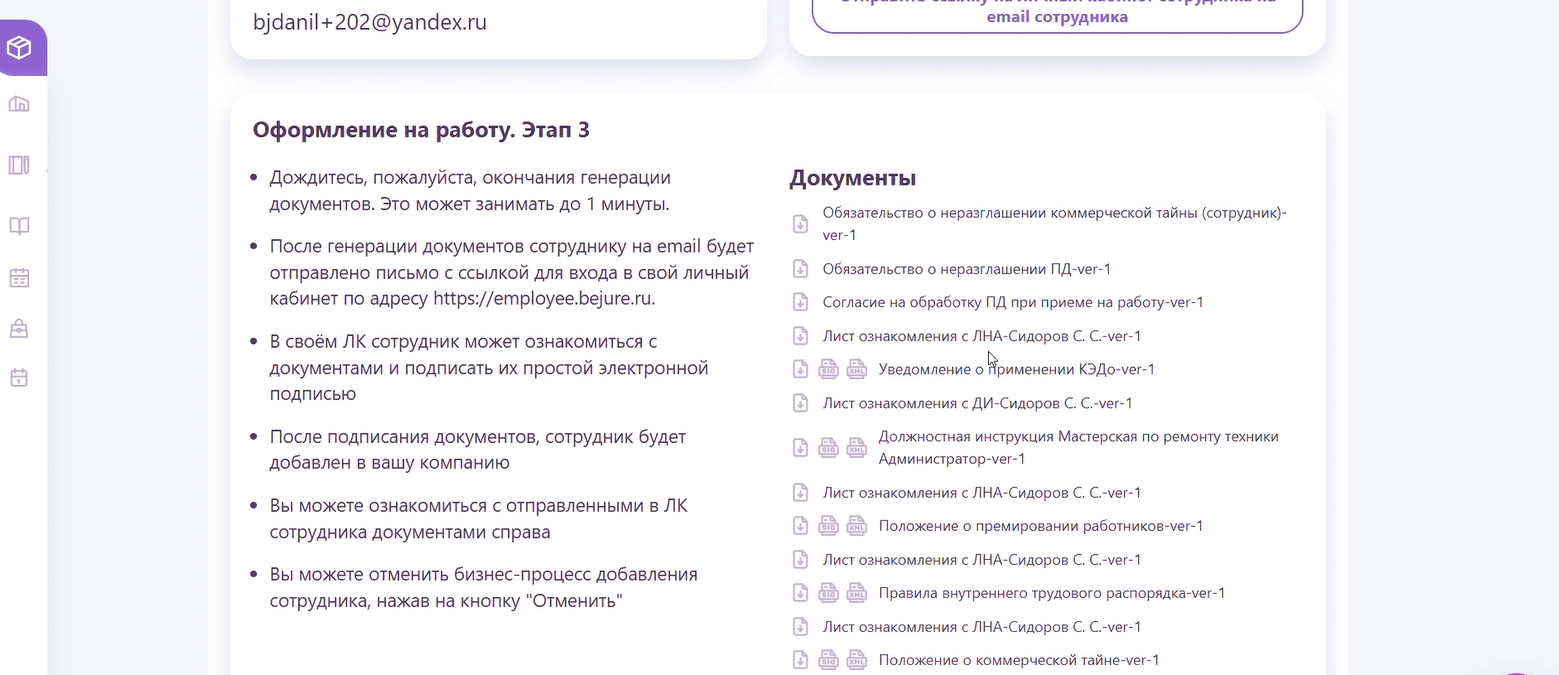Download Должностная инструкция document icon
This screenshot has height=675, width=1559.
pos(800,448)
